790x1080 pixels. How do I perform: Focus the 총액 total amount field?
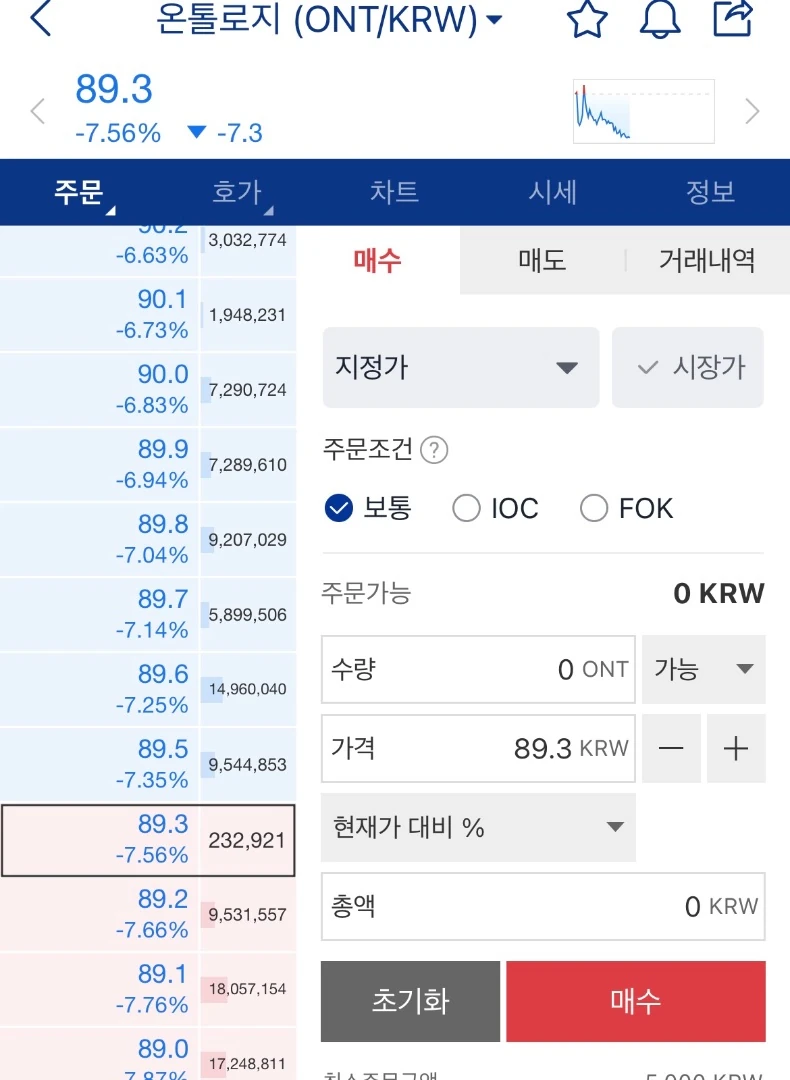(x=543, y=906)
